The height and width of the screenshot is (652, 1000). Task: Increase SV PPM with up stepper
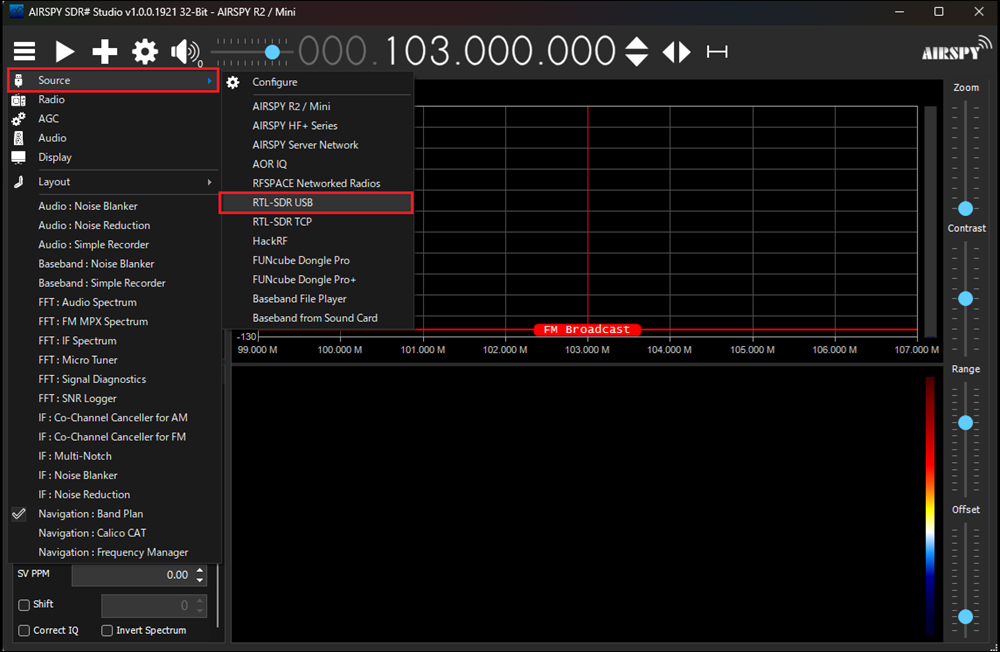[x=200, y=570]
